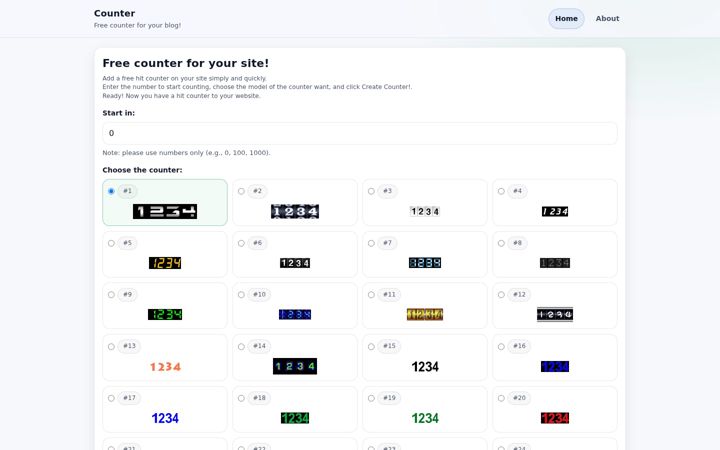Click the golden counter preview #11
Image resolution: width=720 pixels, height=450 pixels.
[425, 315]
